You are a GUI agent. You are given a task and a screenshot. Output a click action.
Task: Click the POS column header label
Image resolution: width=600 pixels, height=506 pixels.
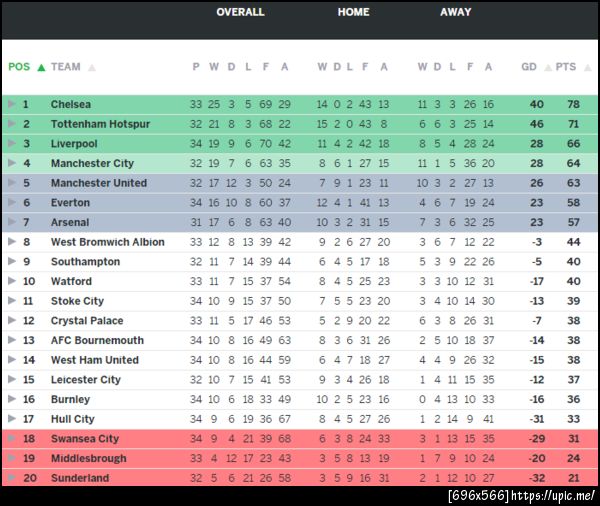(x=19, y=68)
